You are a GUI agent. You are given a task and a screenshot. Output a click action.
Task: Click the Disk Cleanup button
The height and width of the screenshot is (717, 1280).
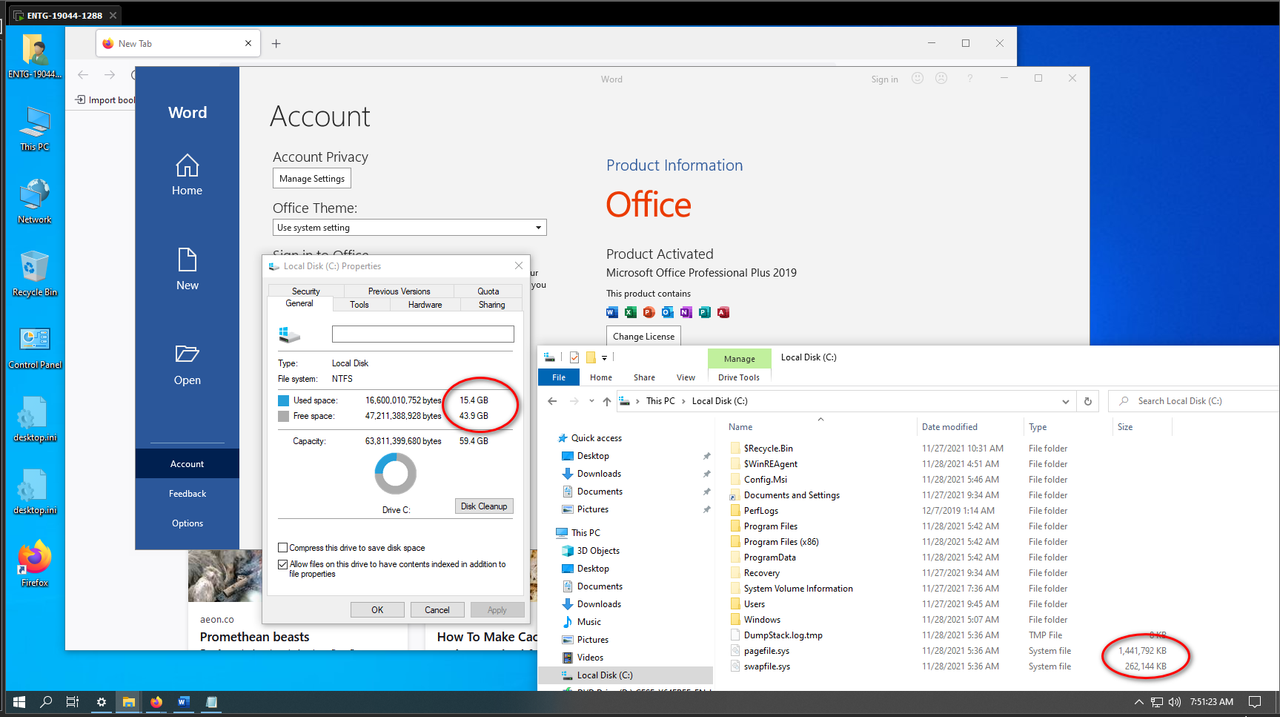[484, 506]
